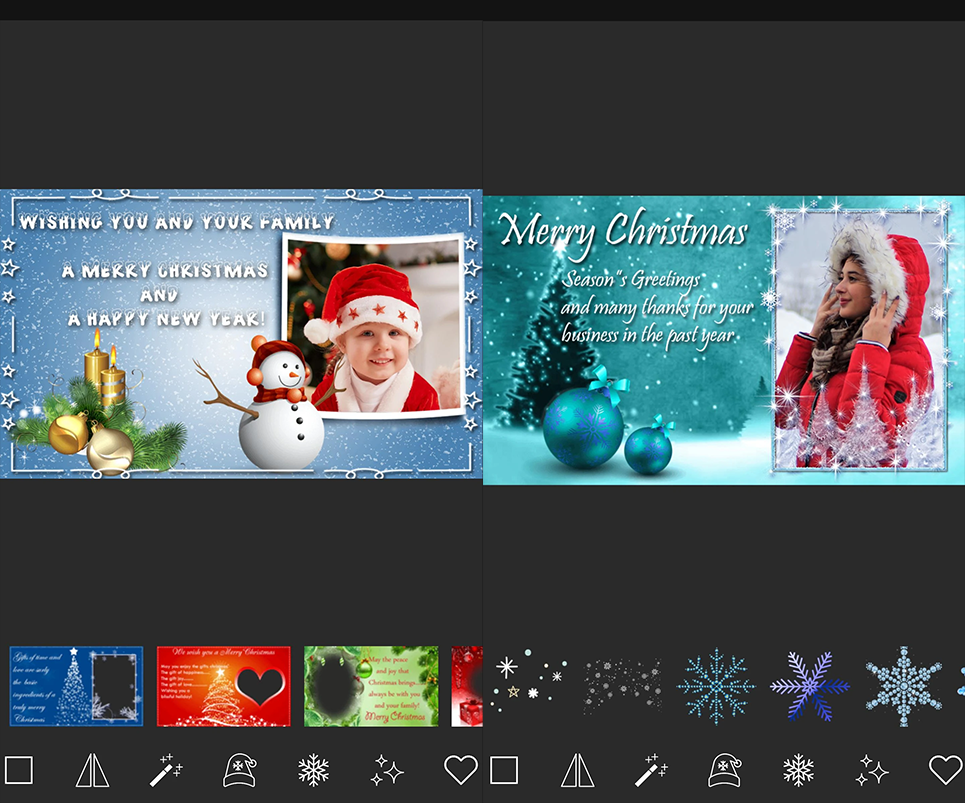This screenshot has width=965, height=803.
Task: Flip the snowman card horizontally
Action: 93,769
